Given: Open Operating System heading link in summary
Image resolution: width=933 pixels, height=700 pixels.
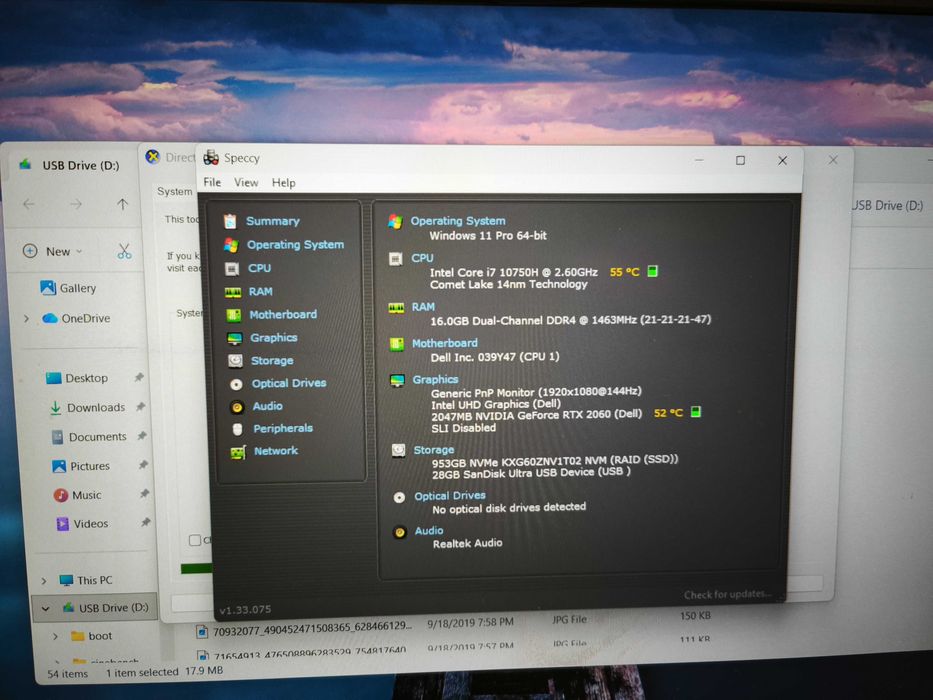Looking at the screenshot, I should click(458, 221).
